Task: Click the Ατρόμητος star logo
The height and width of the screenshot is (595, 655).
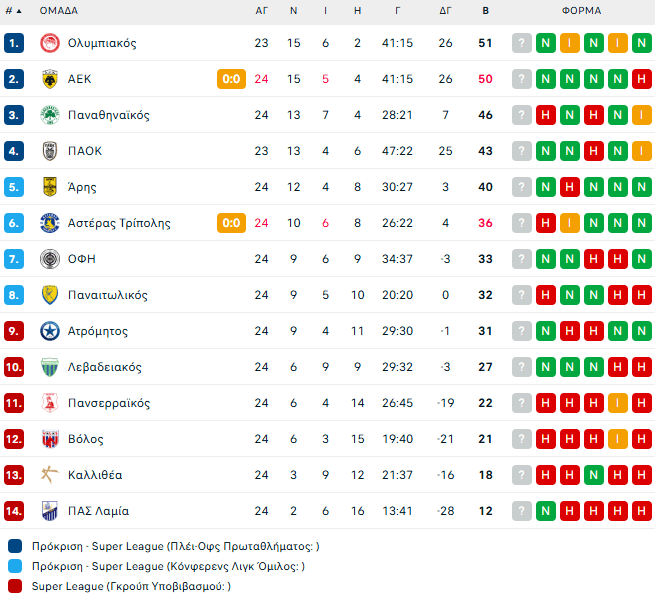Action: point(49,331)
